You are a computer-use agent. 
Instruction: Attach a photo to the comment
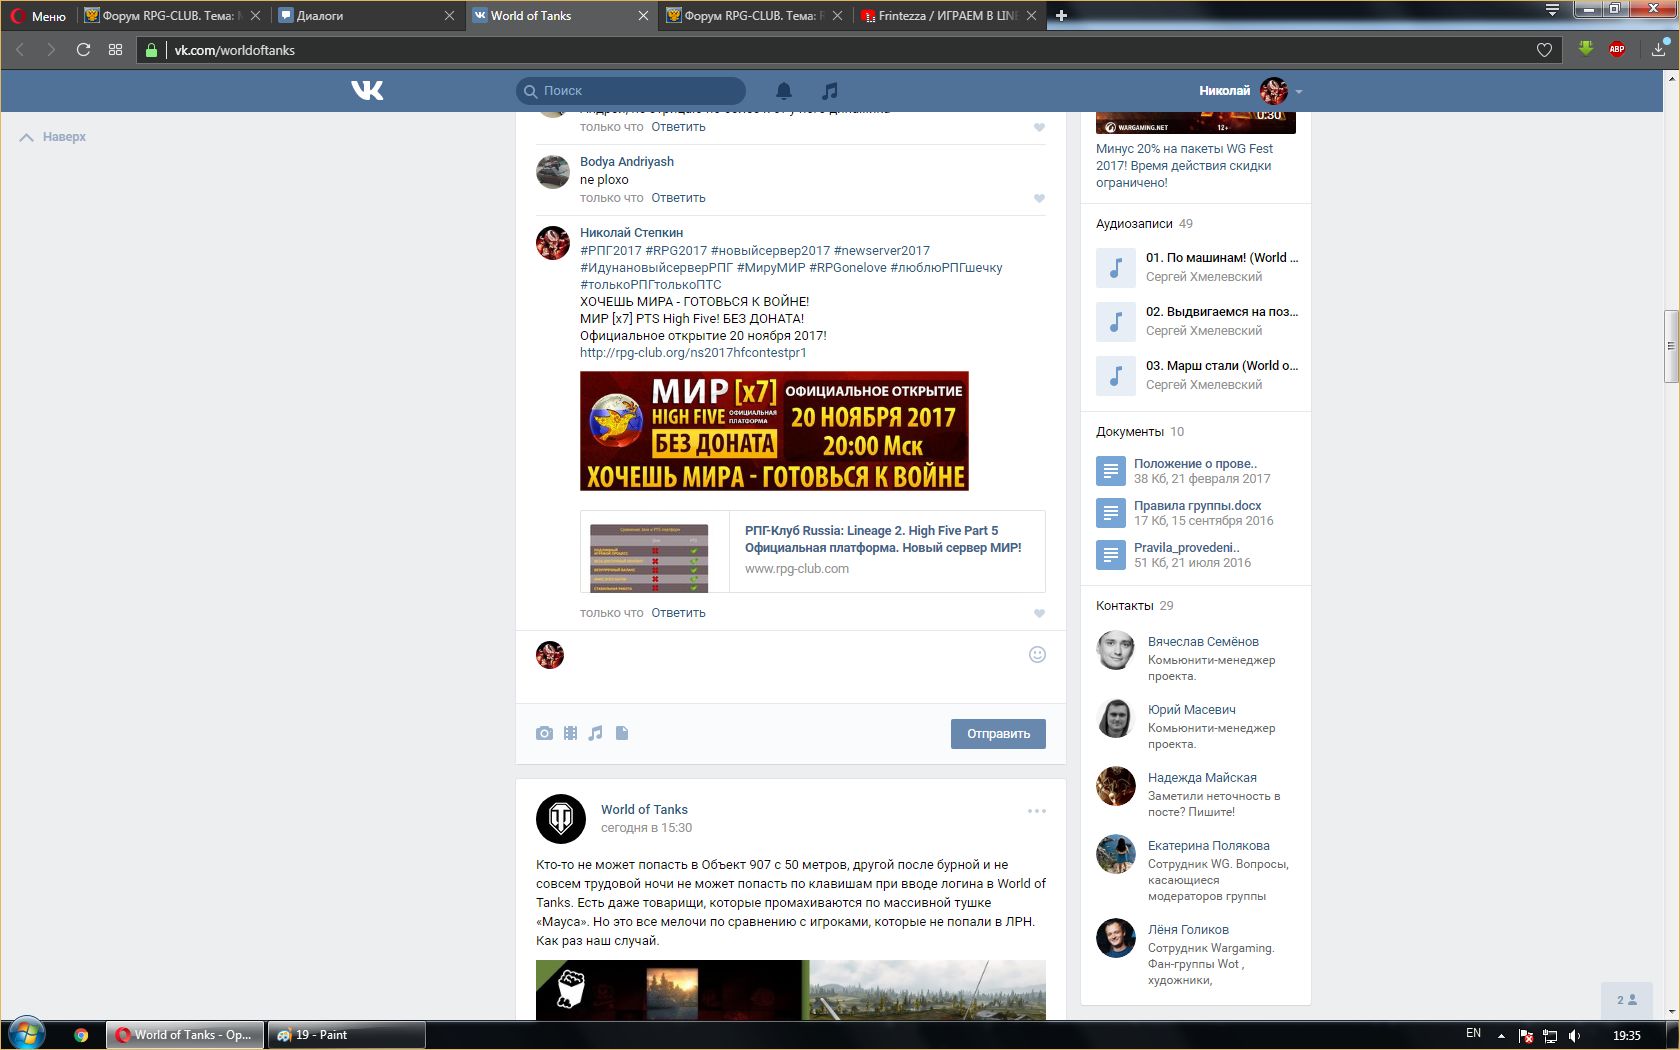(x=544, y=733)
